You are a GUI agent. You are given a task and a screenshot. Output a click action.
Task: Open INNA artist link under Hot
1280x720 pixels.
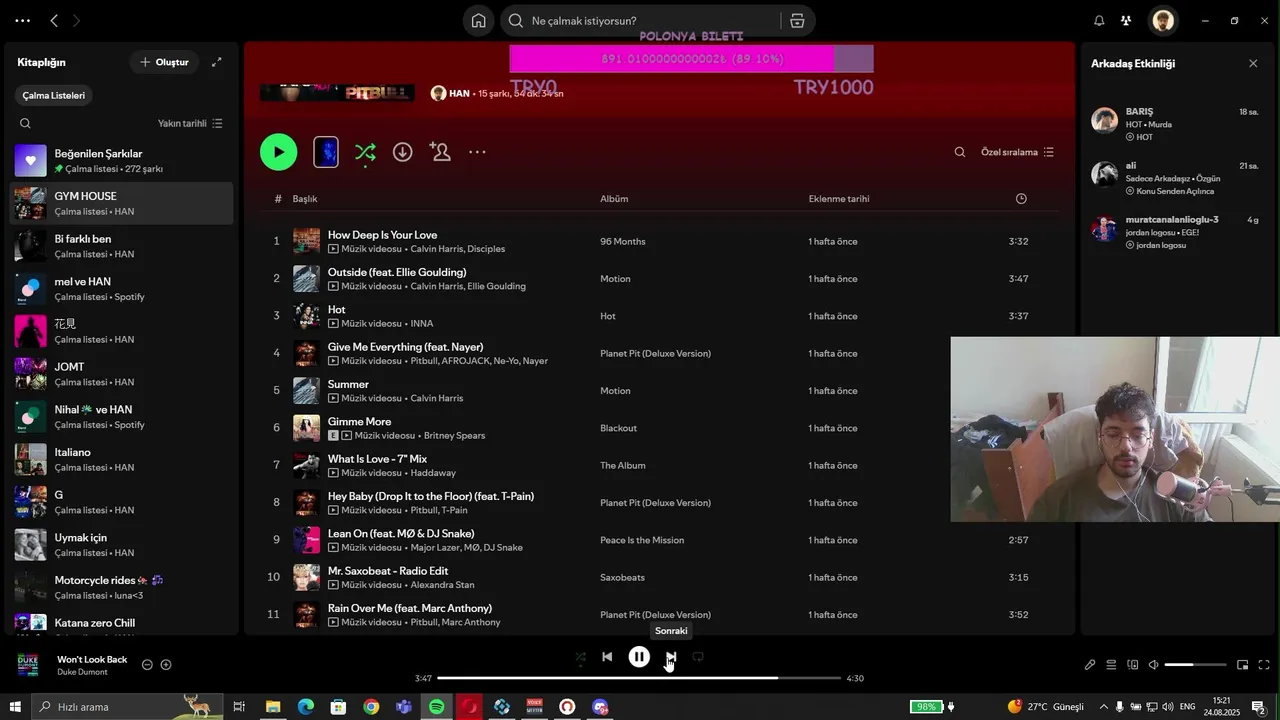pos(421,324)
